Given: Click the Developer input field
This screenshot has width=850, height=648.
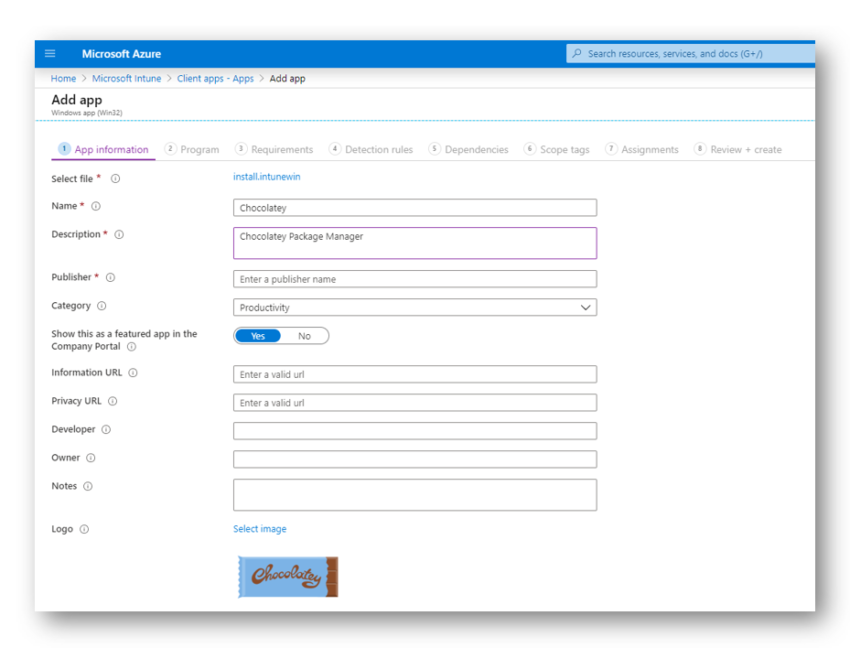Looking at the screenshot, I should pyautogui.click(x=415, y=431).
